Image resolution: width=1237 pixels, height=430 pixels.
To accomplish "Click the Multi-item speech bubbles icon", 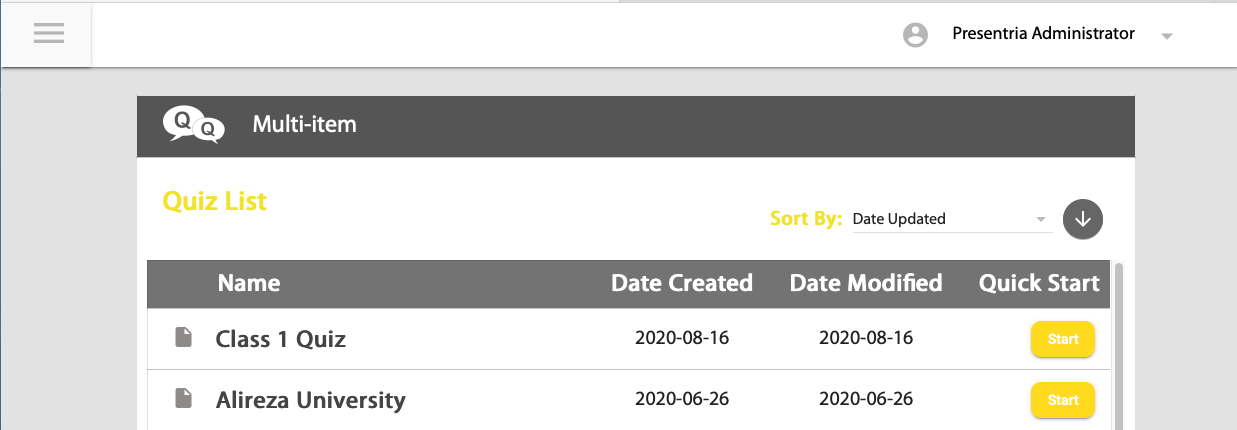I will 193,125.
